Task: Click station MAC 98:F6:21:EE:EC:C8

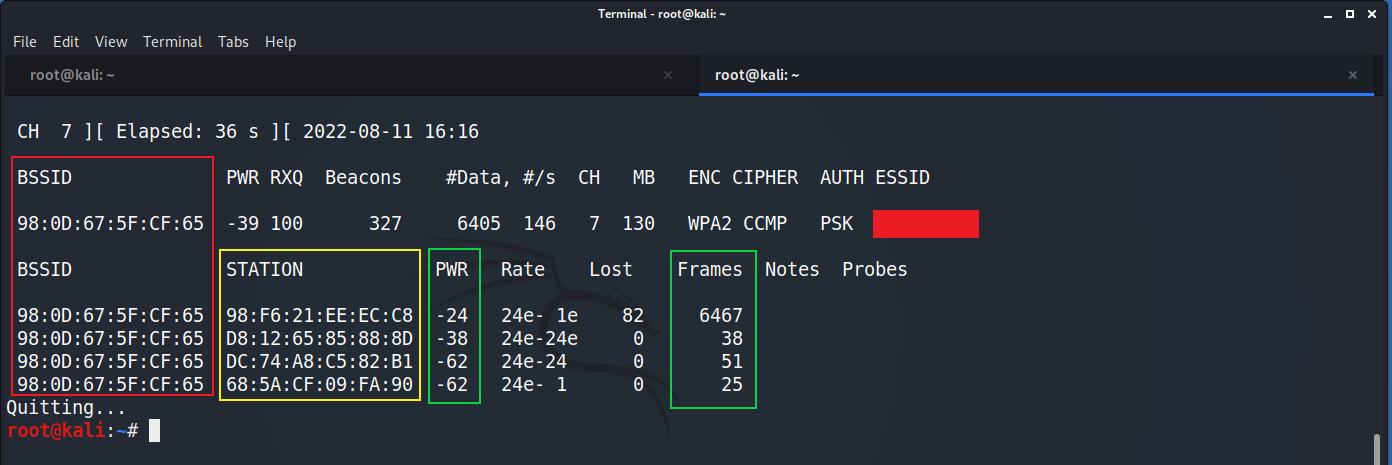Action: coord(319,316)
